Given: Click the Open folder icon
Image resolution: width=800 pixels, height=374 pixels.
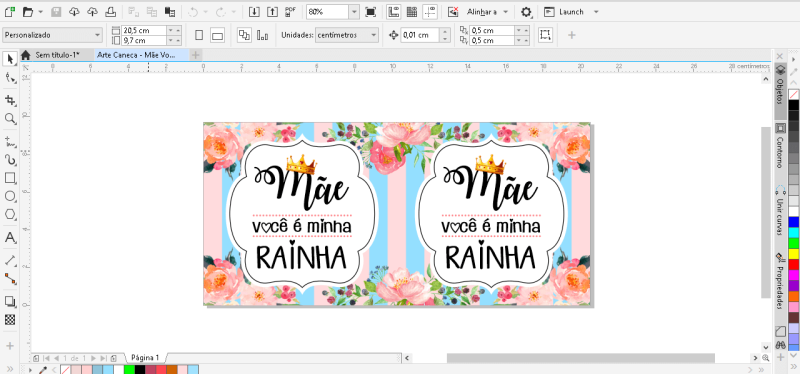Looking at the screenshot, I should (x=28, y=11).
